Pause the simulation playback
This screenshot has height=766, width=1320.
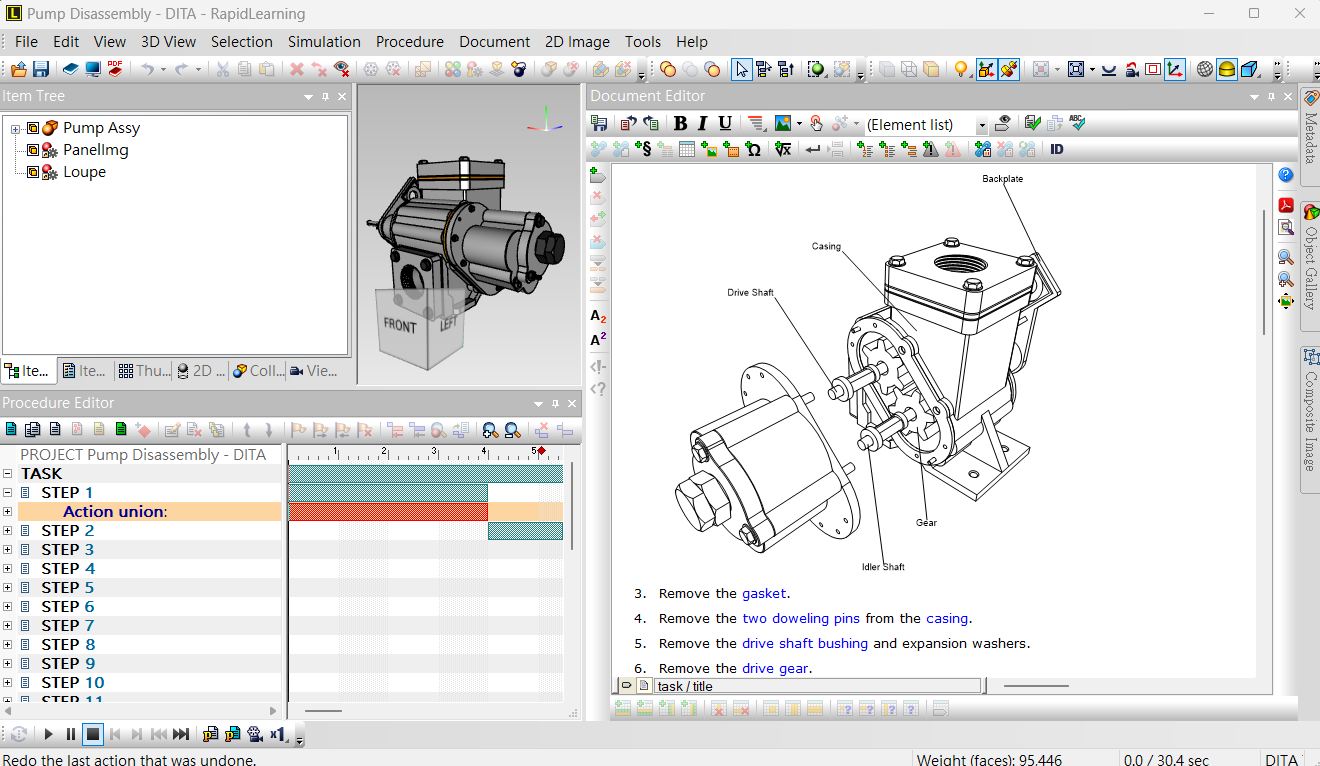tap(70, 734)
